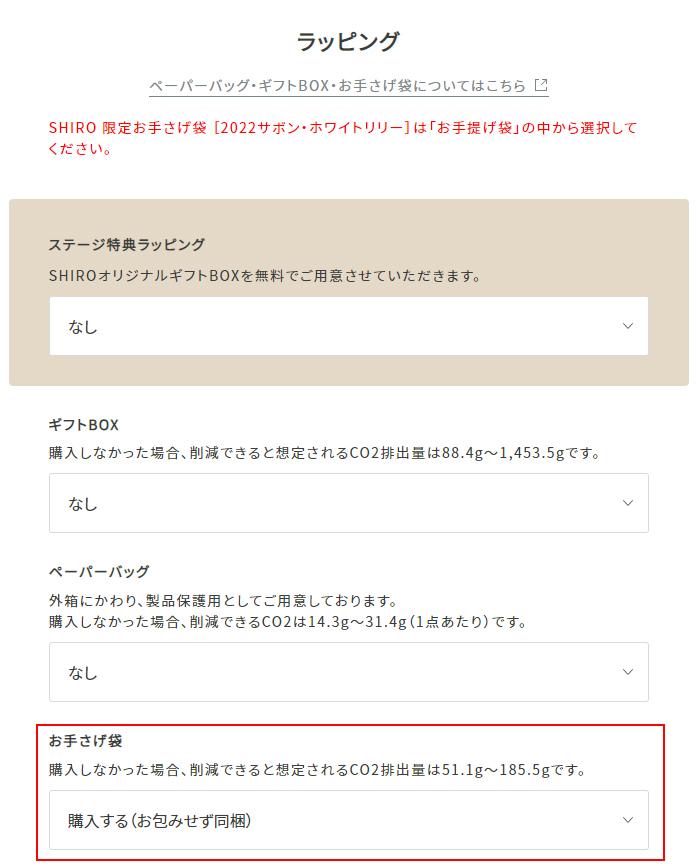Click the chevron in the ステージ特典ラッピング select

(x=628, y=326)
